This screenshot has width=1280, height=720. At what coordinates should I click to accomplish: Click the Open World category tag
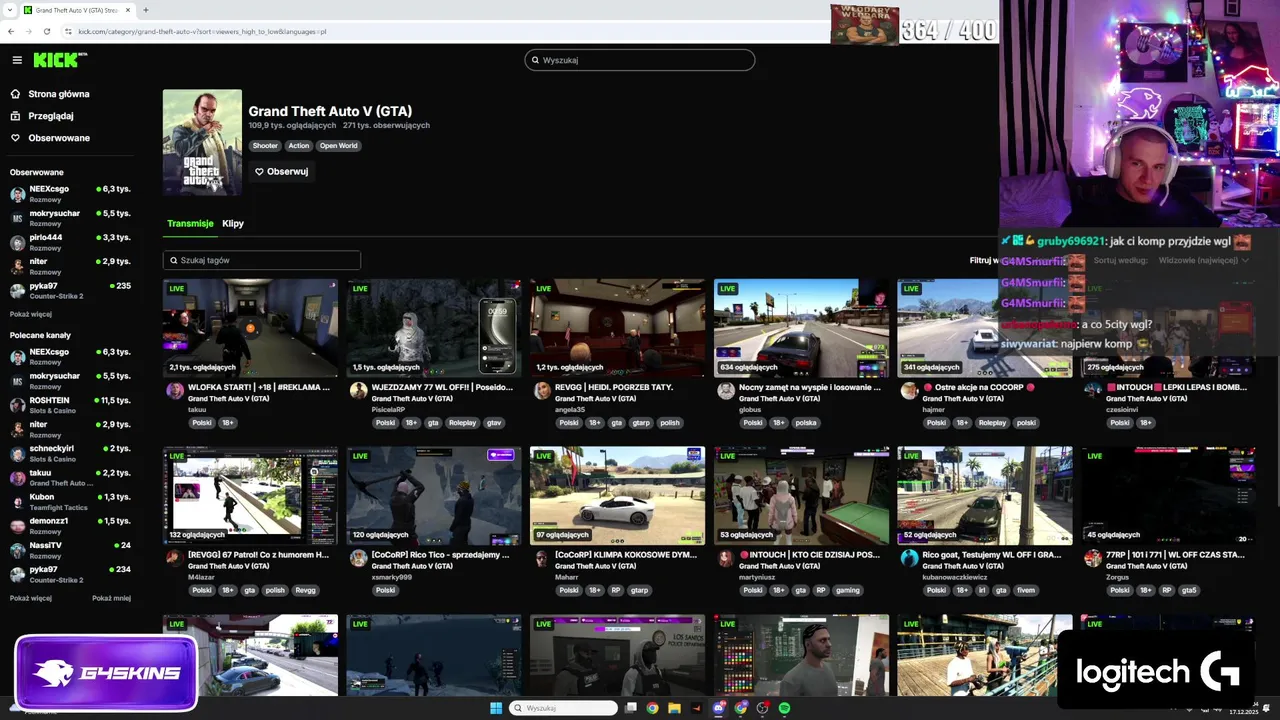tap(339, 146)
